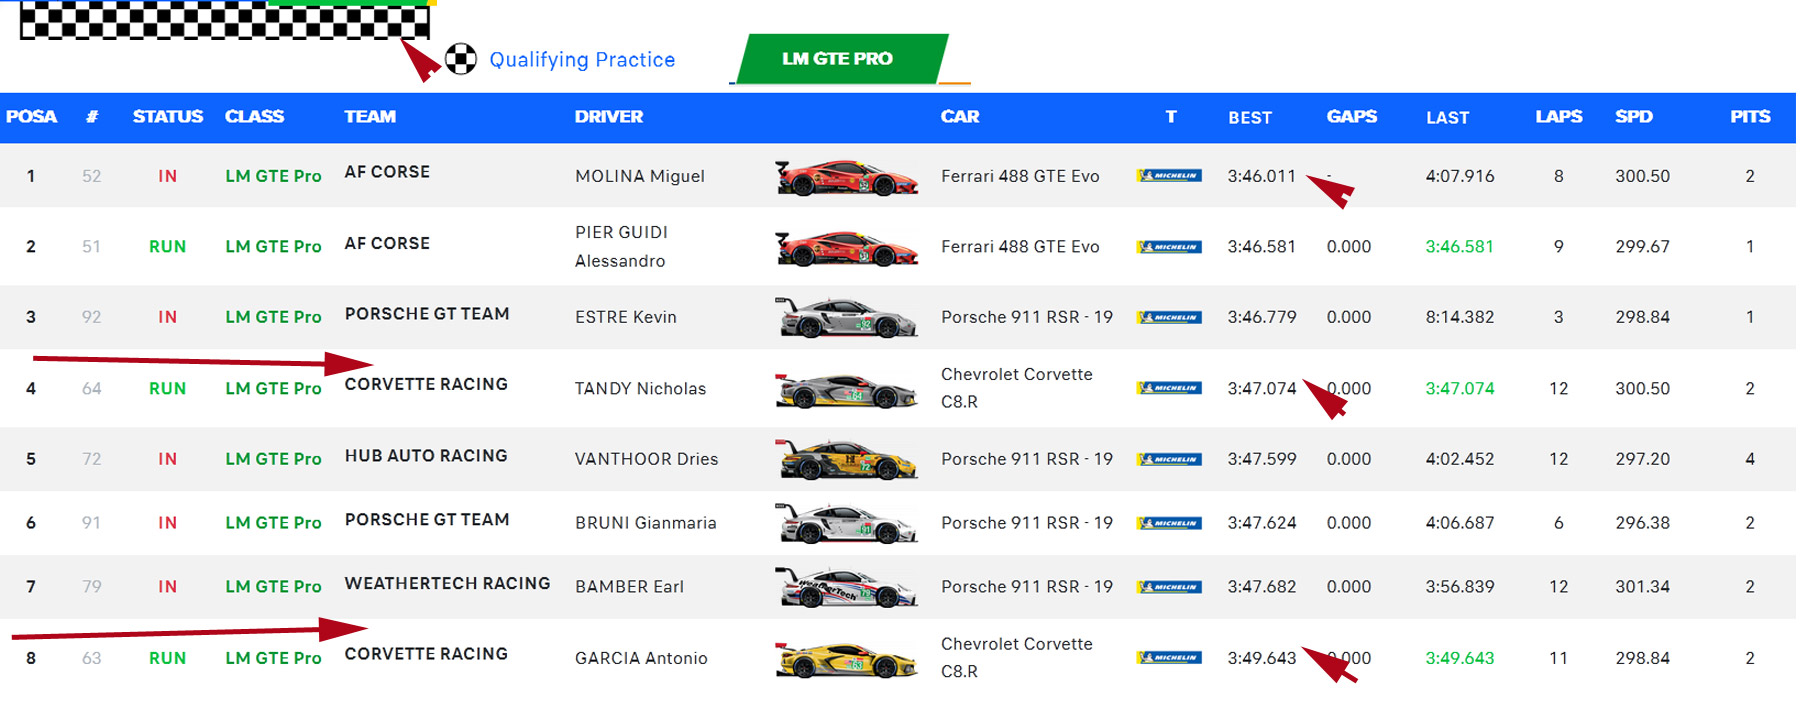This screenshot has height=701, width=1806.
Task: Click the Hub Auto Racing Porsche image
Action: (846, 460)
